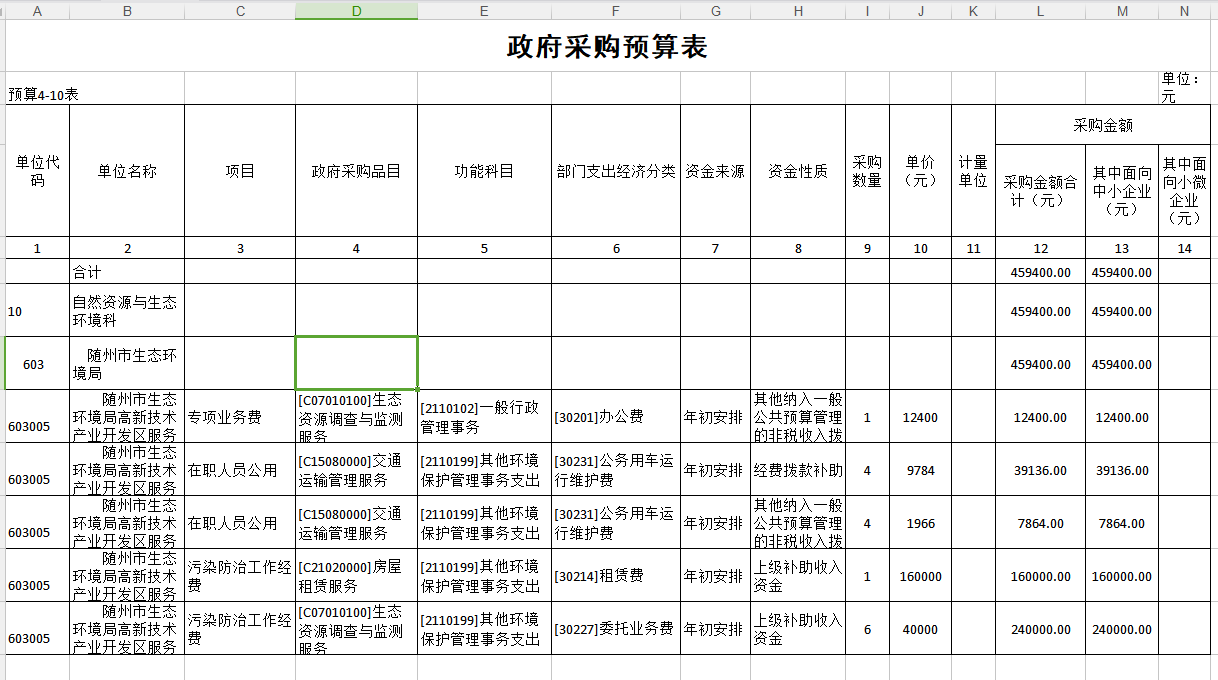
Task: Select the 计量单位 header cell
Action: pos(973,171)
